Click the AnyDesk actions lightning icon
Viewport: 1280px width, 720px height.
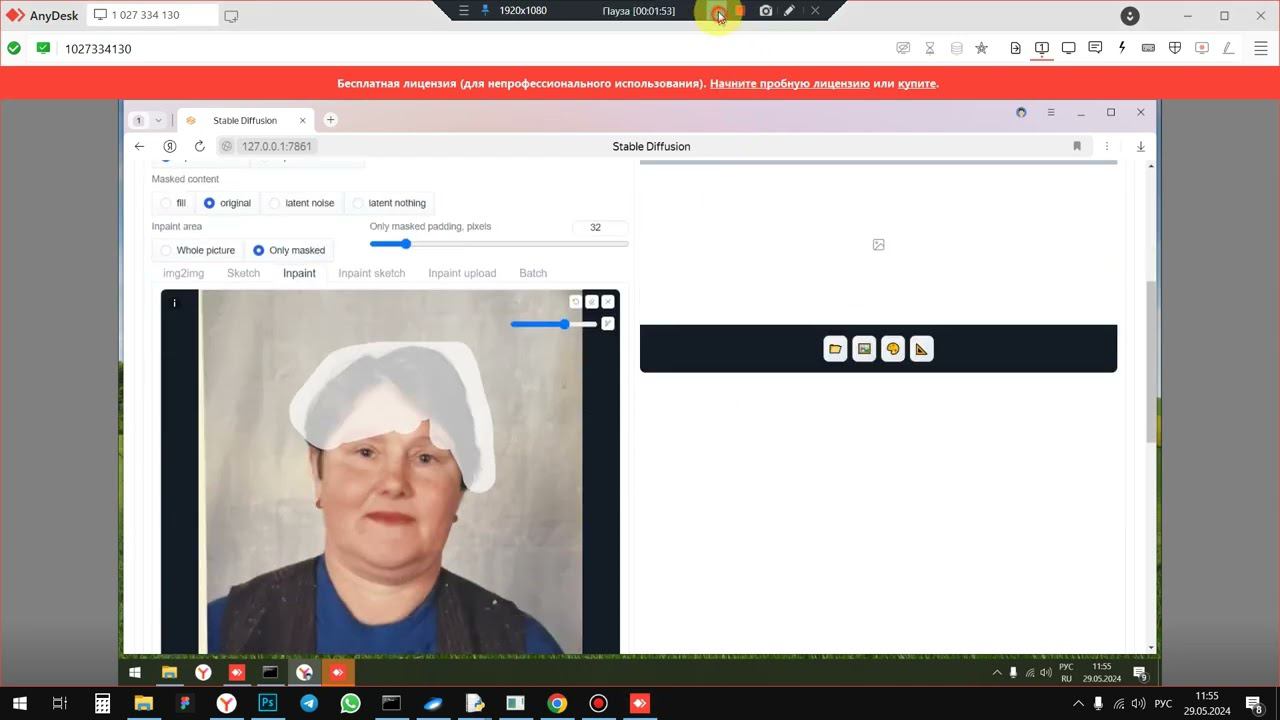click(x=1122, y=48)
